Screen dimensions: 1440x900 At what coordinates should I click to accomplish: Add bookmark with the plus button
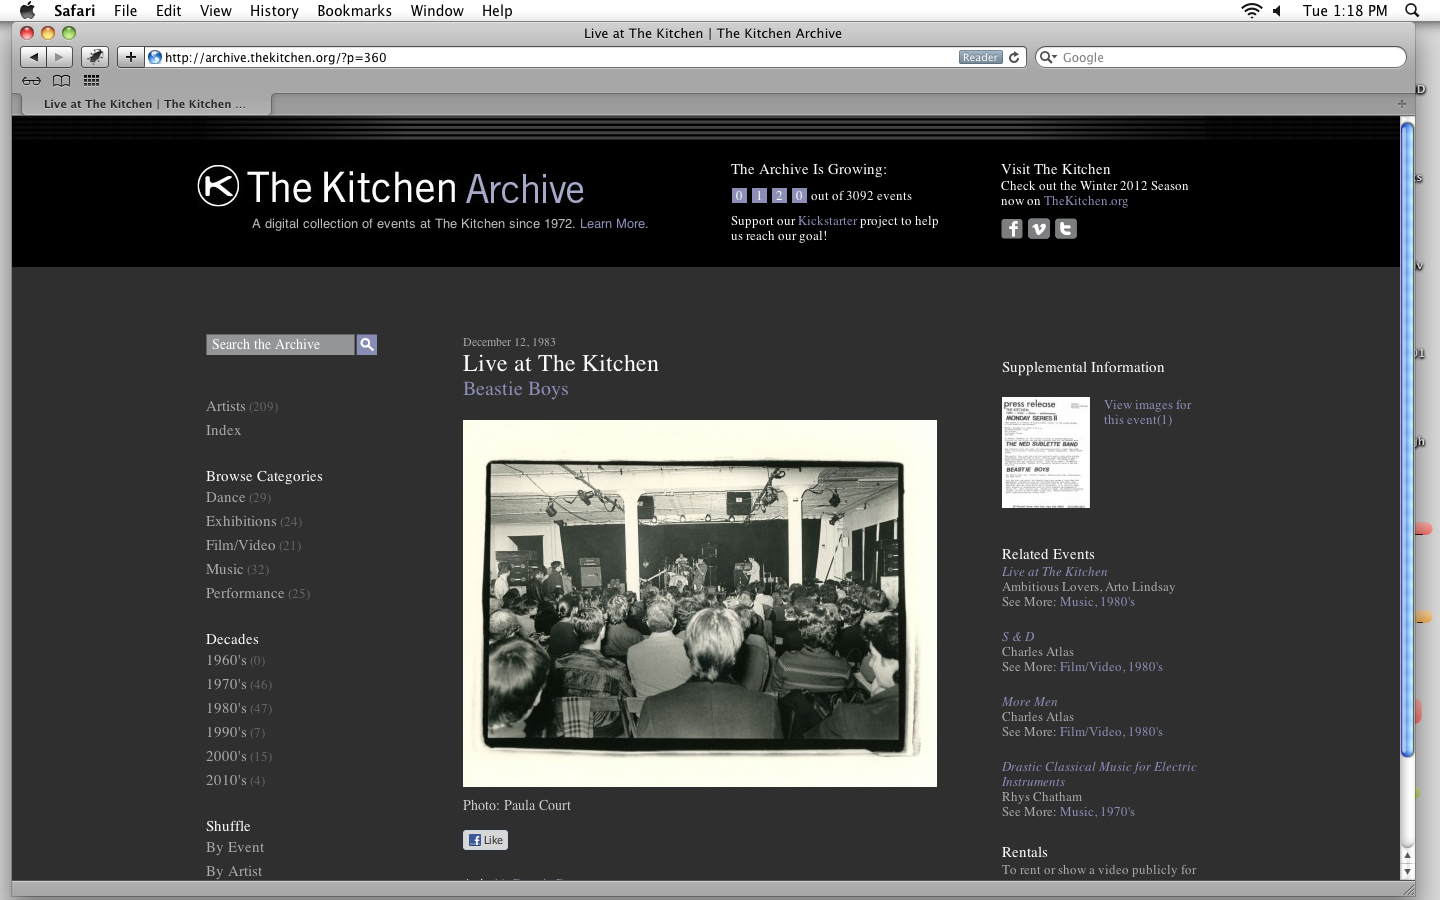[131, 57]
